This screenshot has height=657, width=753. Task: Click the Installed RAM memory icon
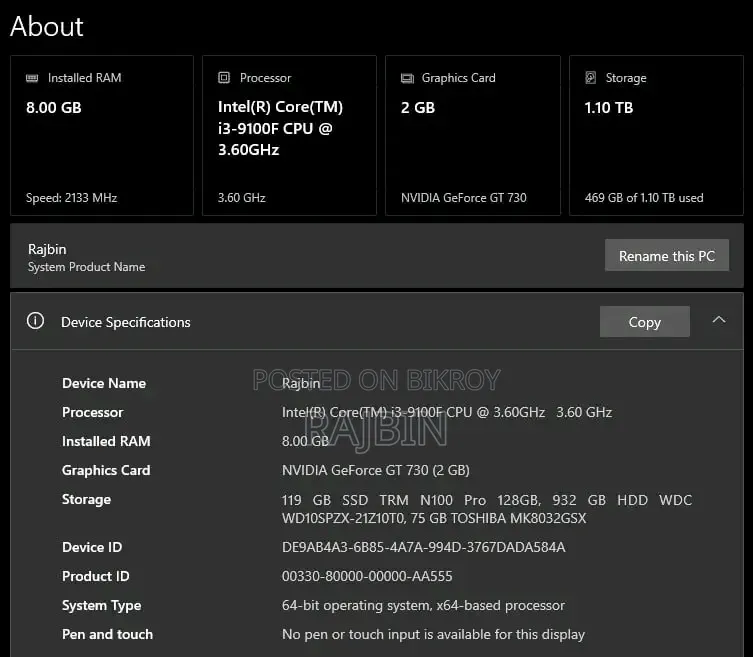(x=32, y=78)
